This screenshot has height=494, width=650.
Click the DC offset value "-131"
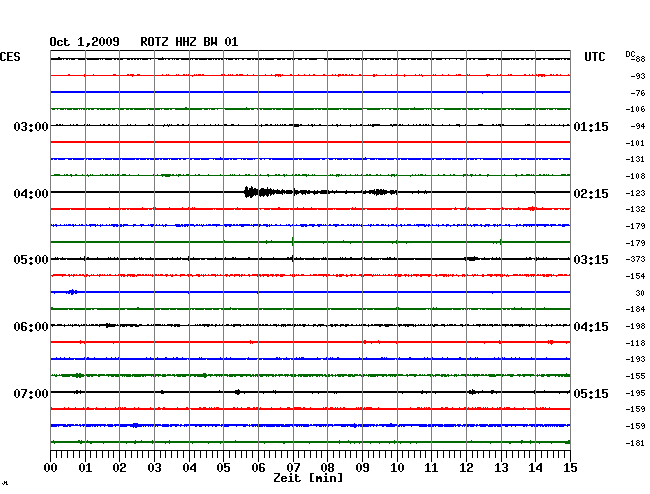tap(635, 159)
